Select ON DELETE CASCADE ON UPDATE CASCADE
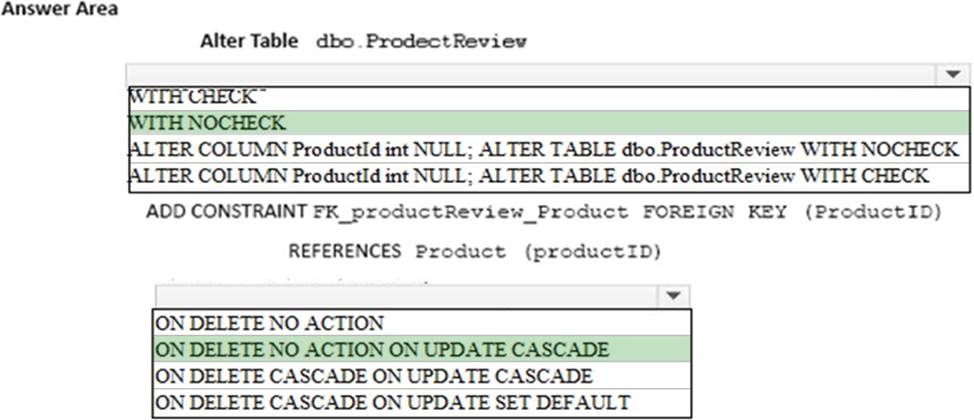This screenshot has width=974, height=420. pyautogui.click(x=422, y=376)
